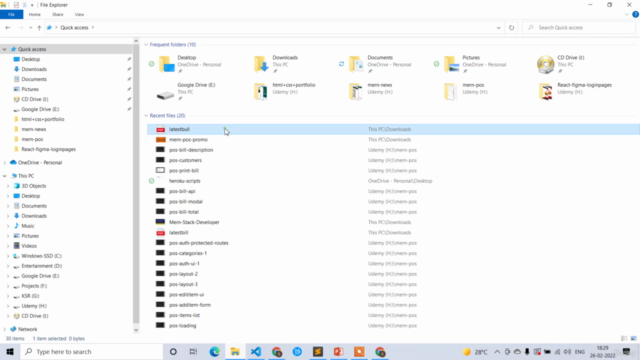Open Sublime Text from taskbar
Screen dimensions: 640x360
pyautogui.click(x=318, y=351)
